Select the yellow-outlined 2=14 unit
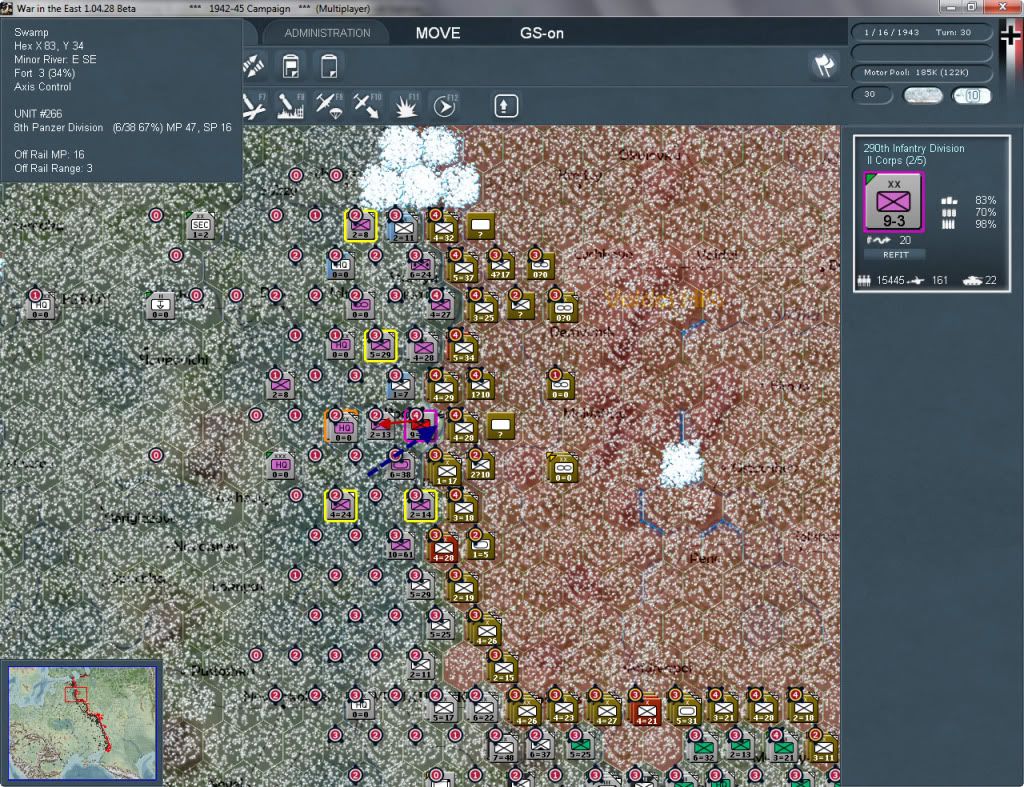The image size is (1024, 787). 420,506
